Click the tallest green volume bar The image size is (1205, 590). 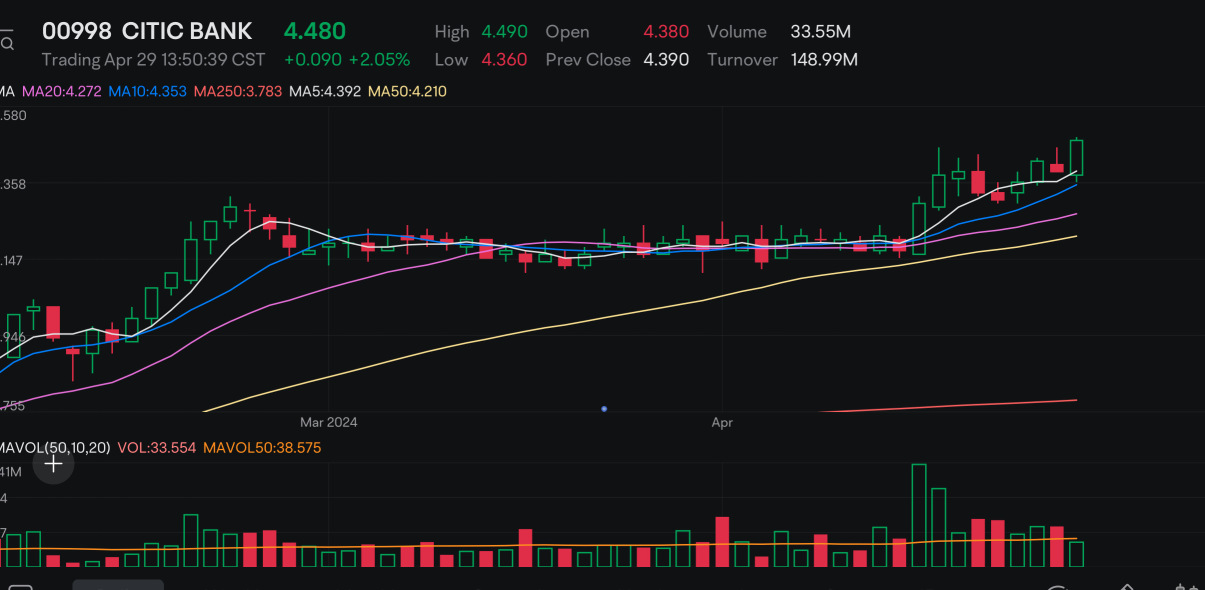[919, 515]
